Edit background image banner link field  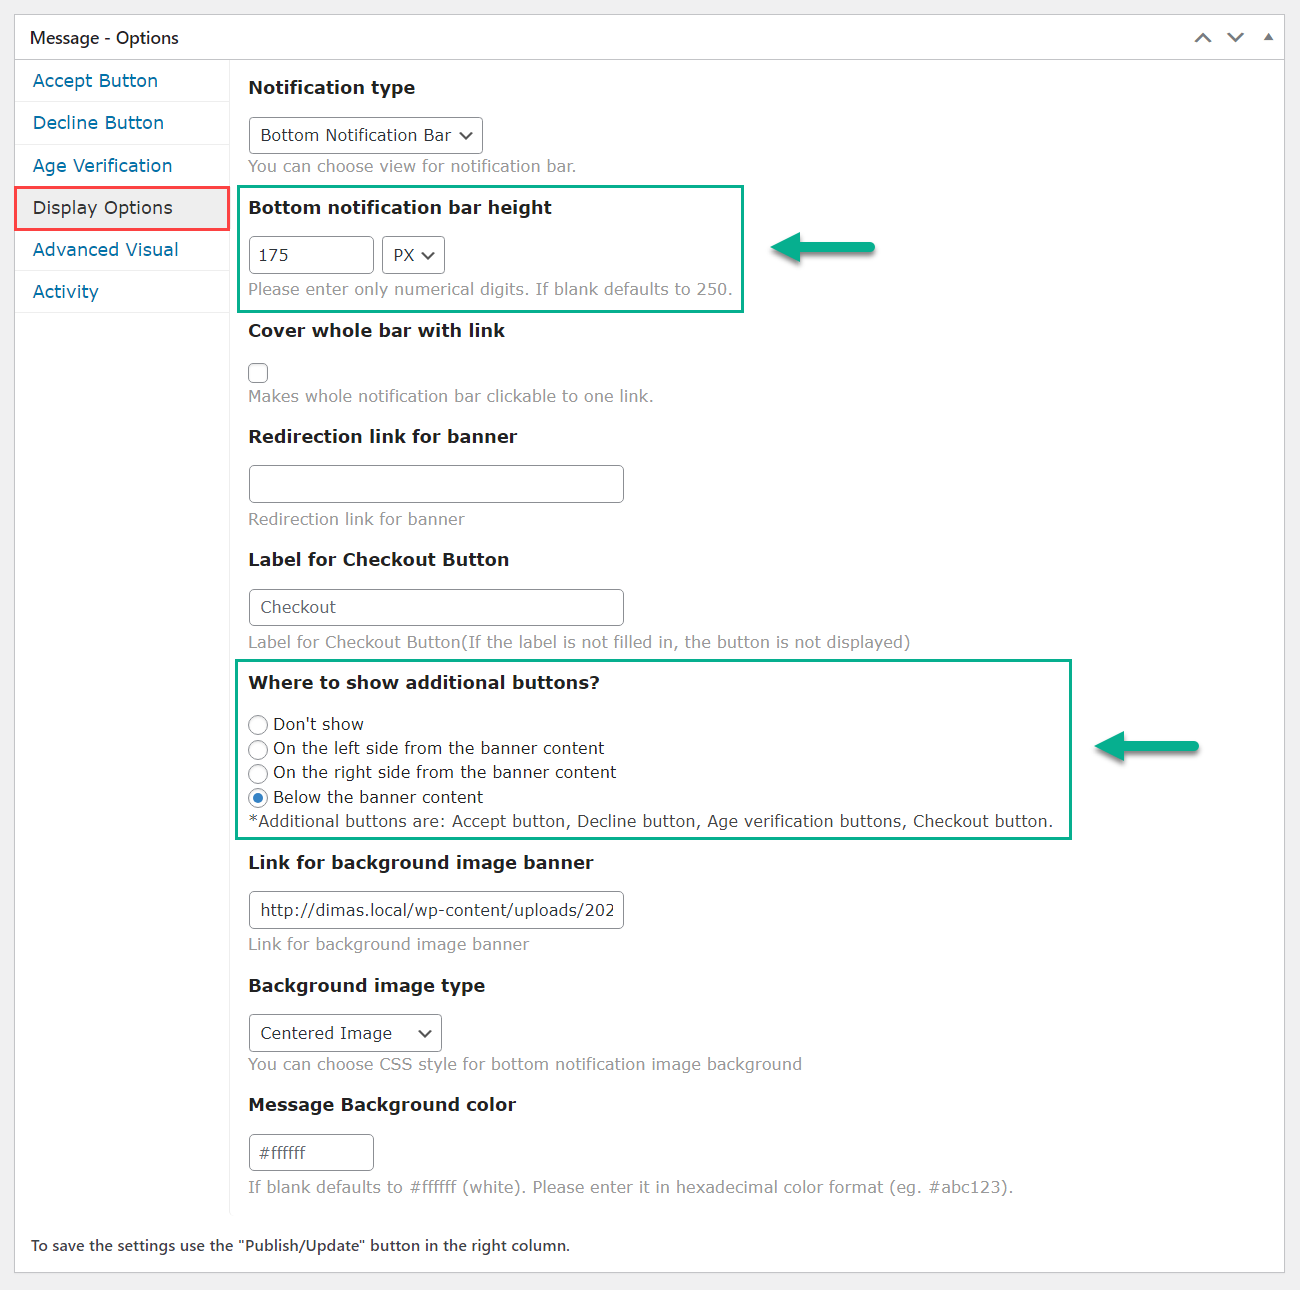point(436,910)
